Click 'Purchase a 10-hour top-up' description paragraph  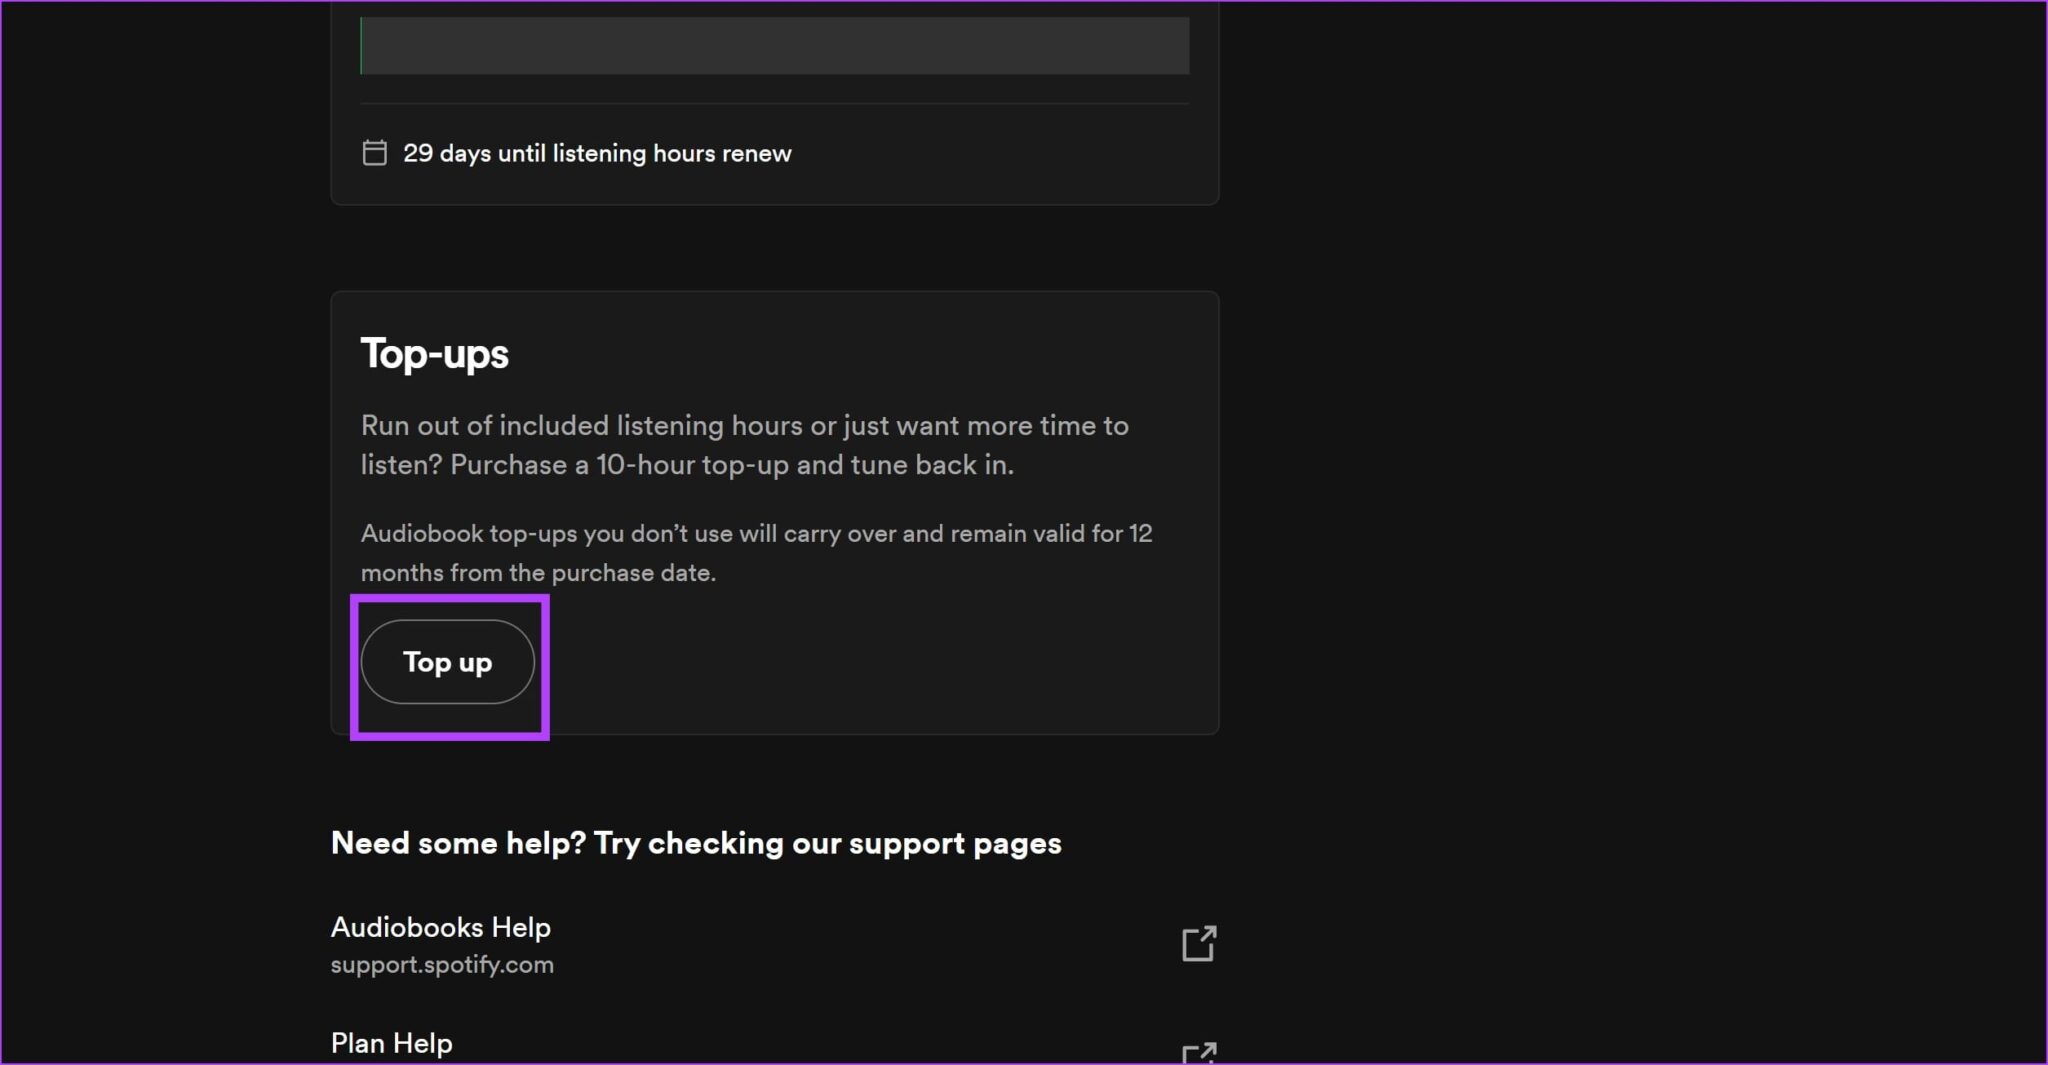click(745, 445)
